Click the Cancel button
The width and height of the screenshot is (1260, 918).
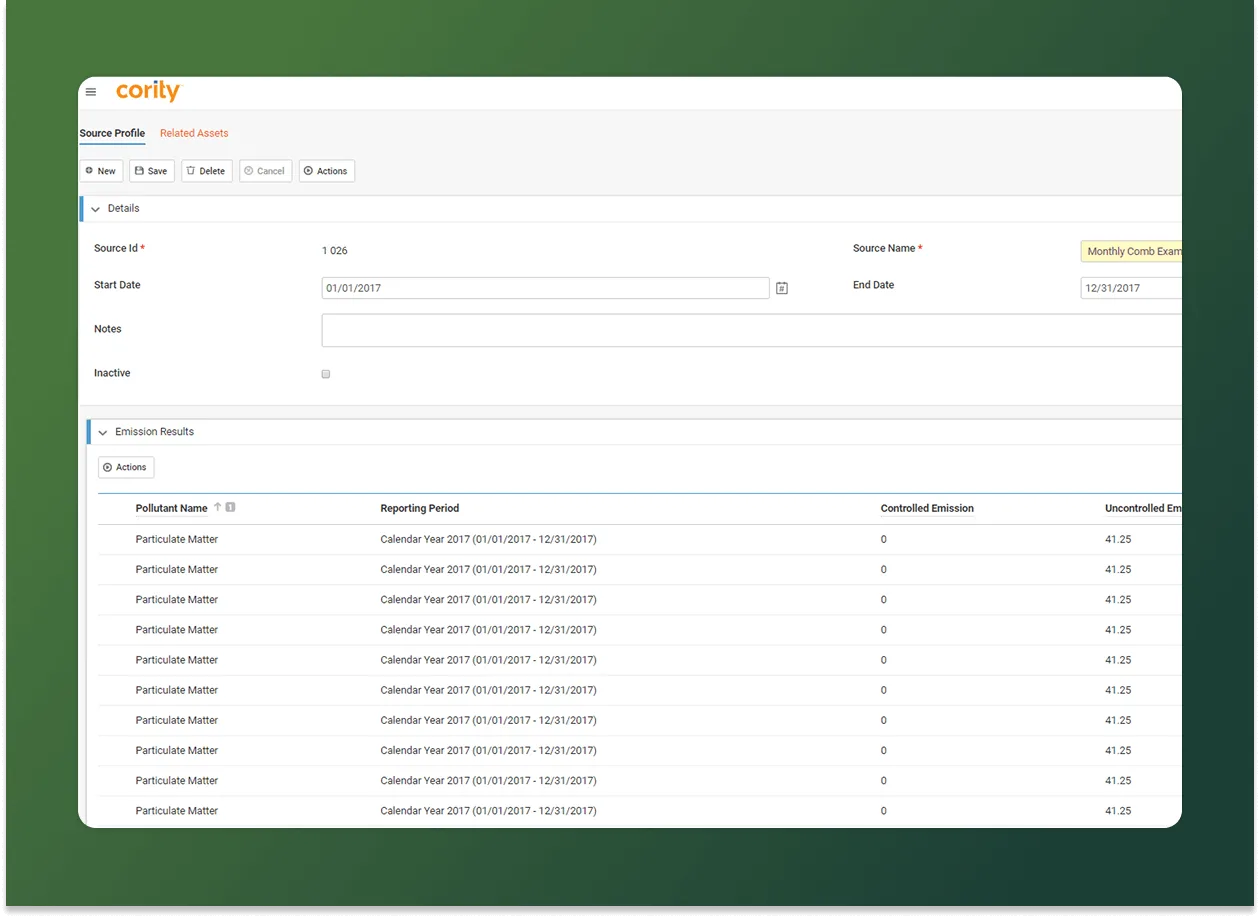pyautogui.click(x=265, y=170)
